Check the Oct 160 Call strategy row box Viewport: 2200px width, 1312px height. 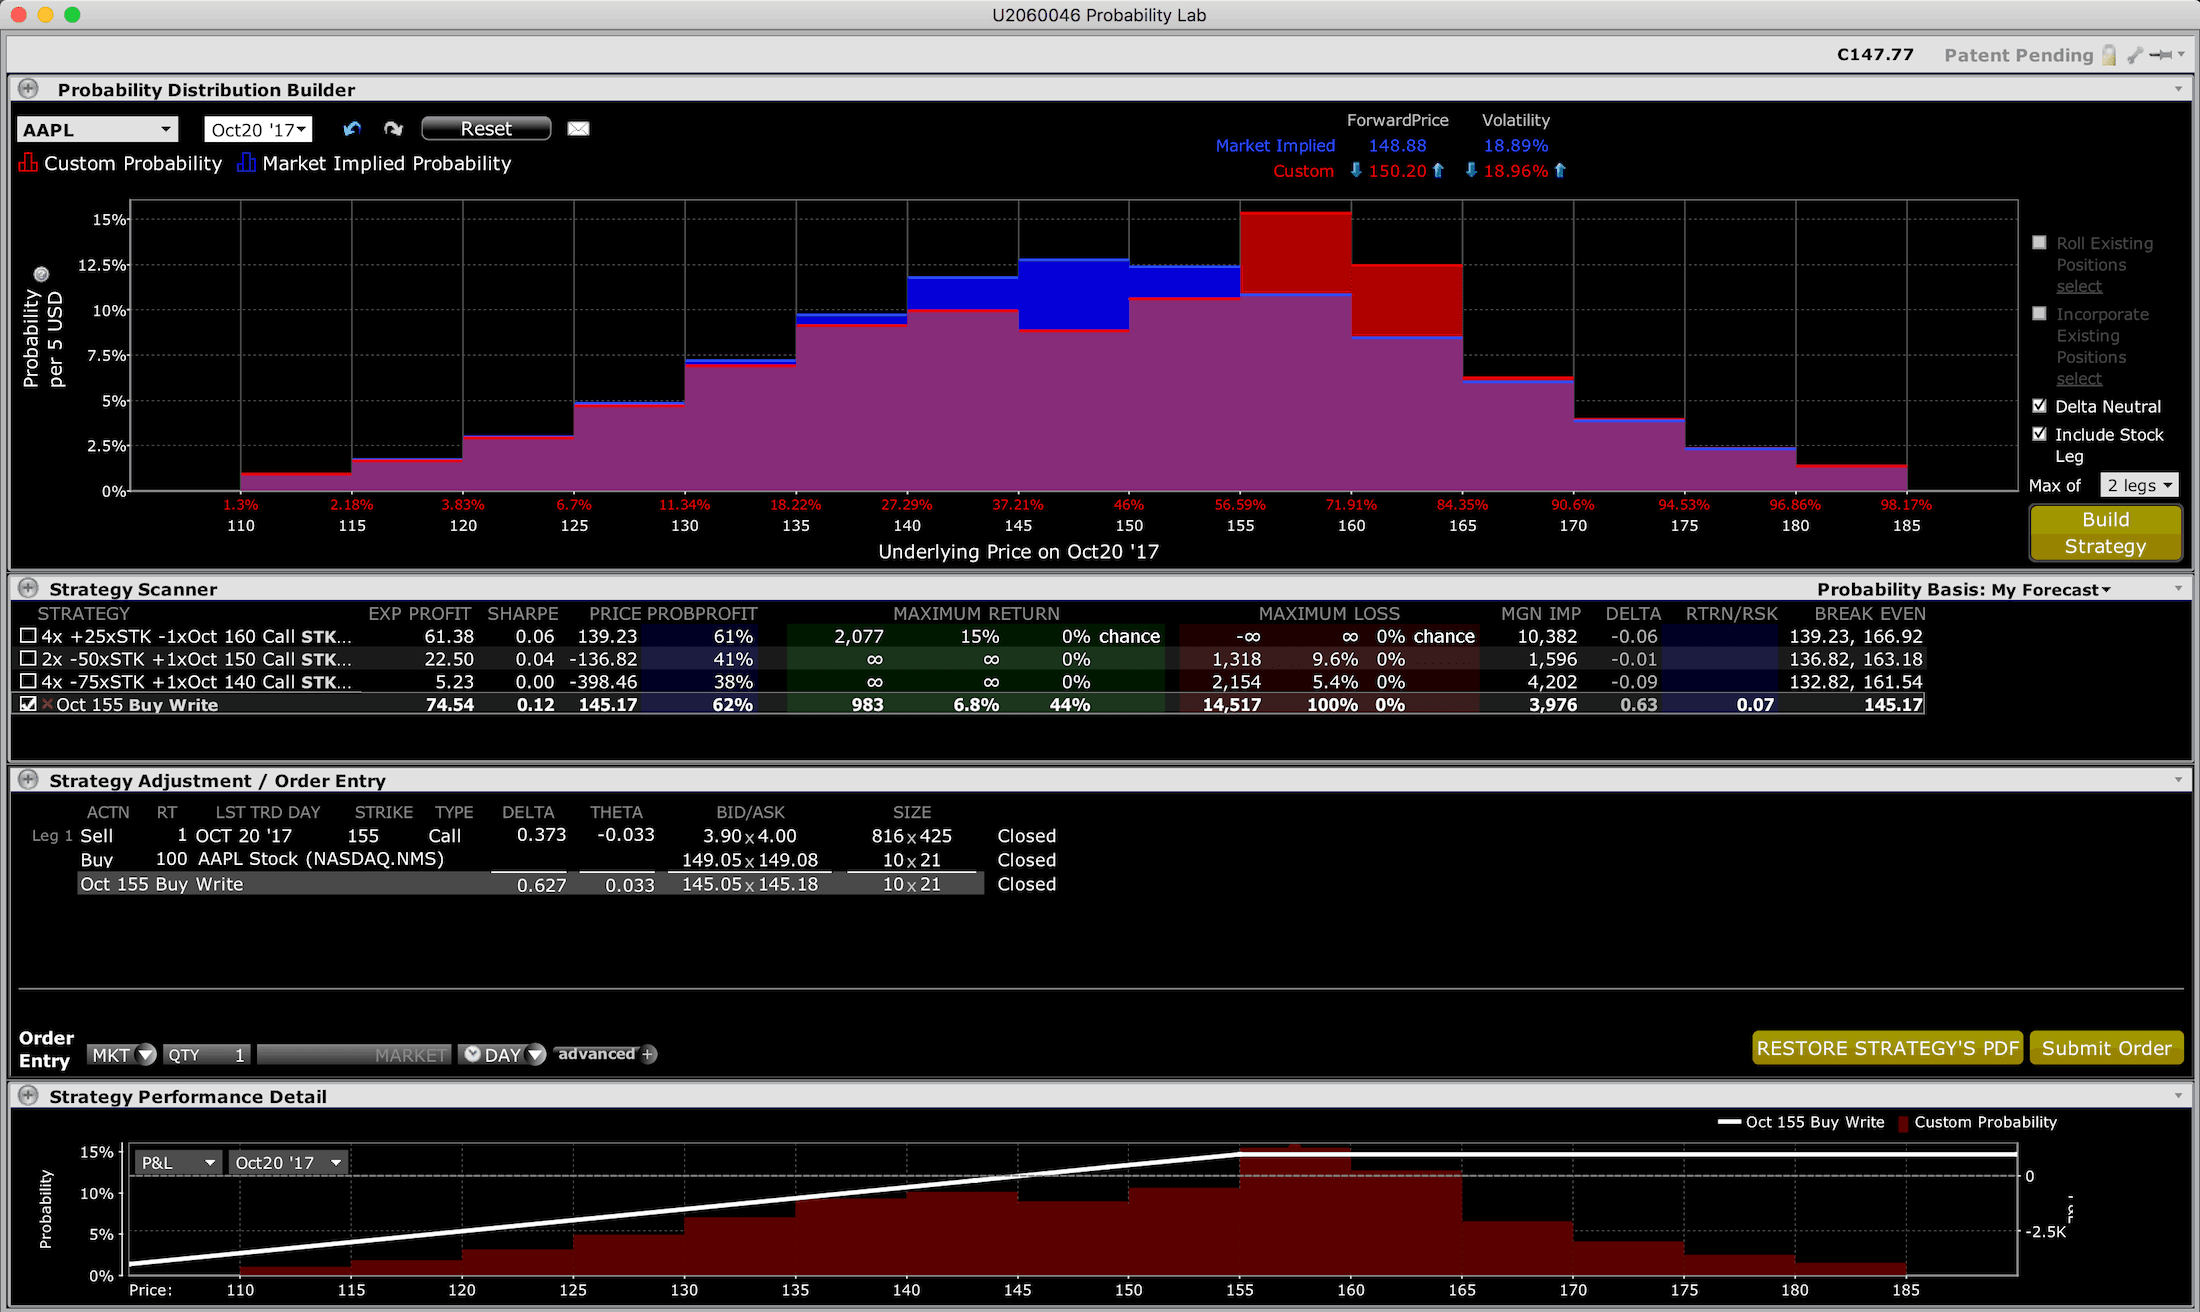28,636
